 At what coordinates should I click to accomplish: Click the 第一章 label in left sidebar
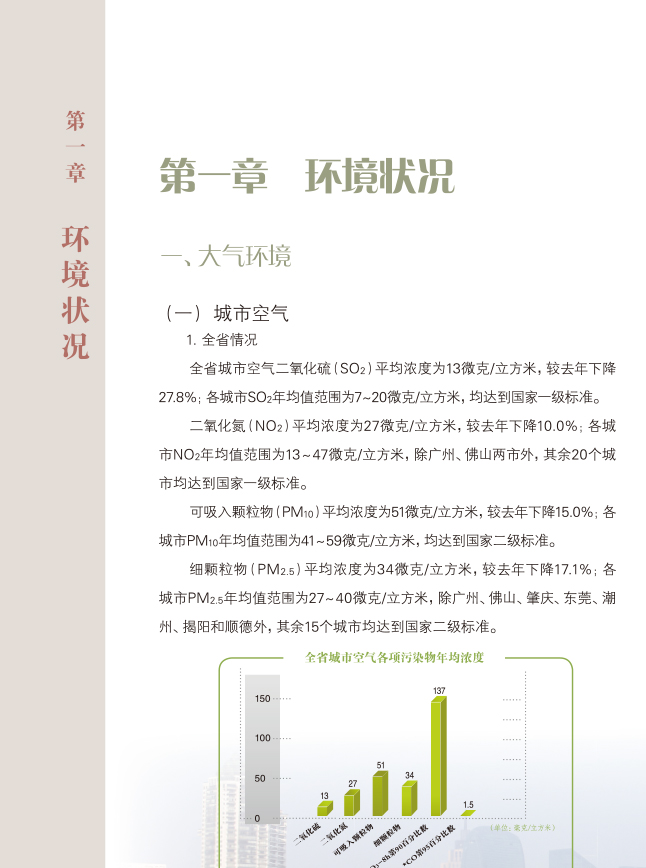click(76, 146)
